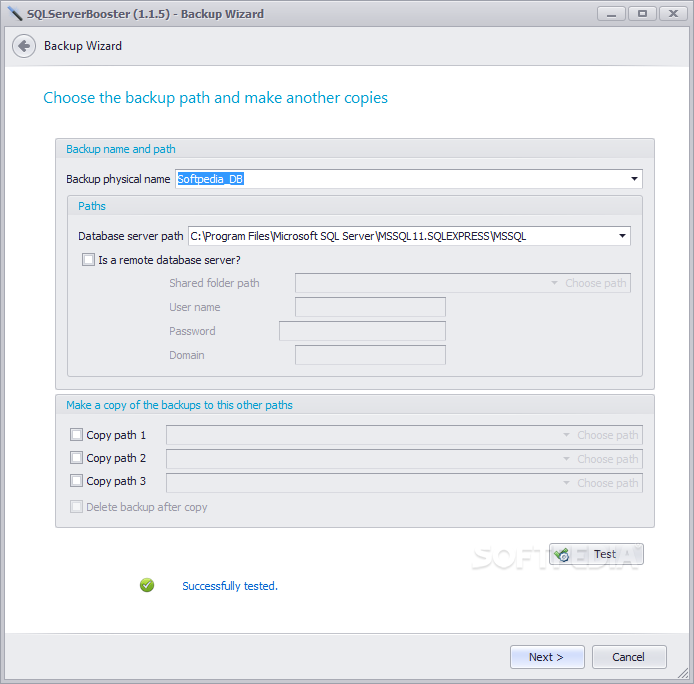Screen dimensions: 694x684
Task: Open the Database server path dropdown arrow
Action: coord(622,236)
